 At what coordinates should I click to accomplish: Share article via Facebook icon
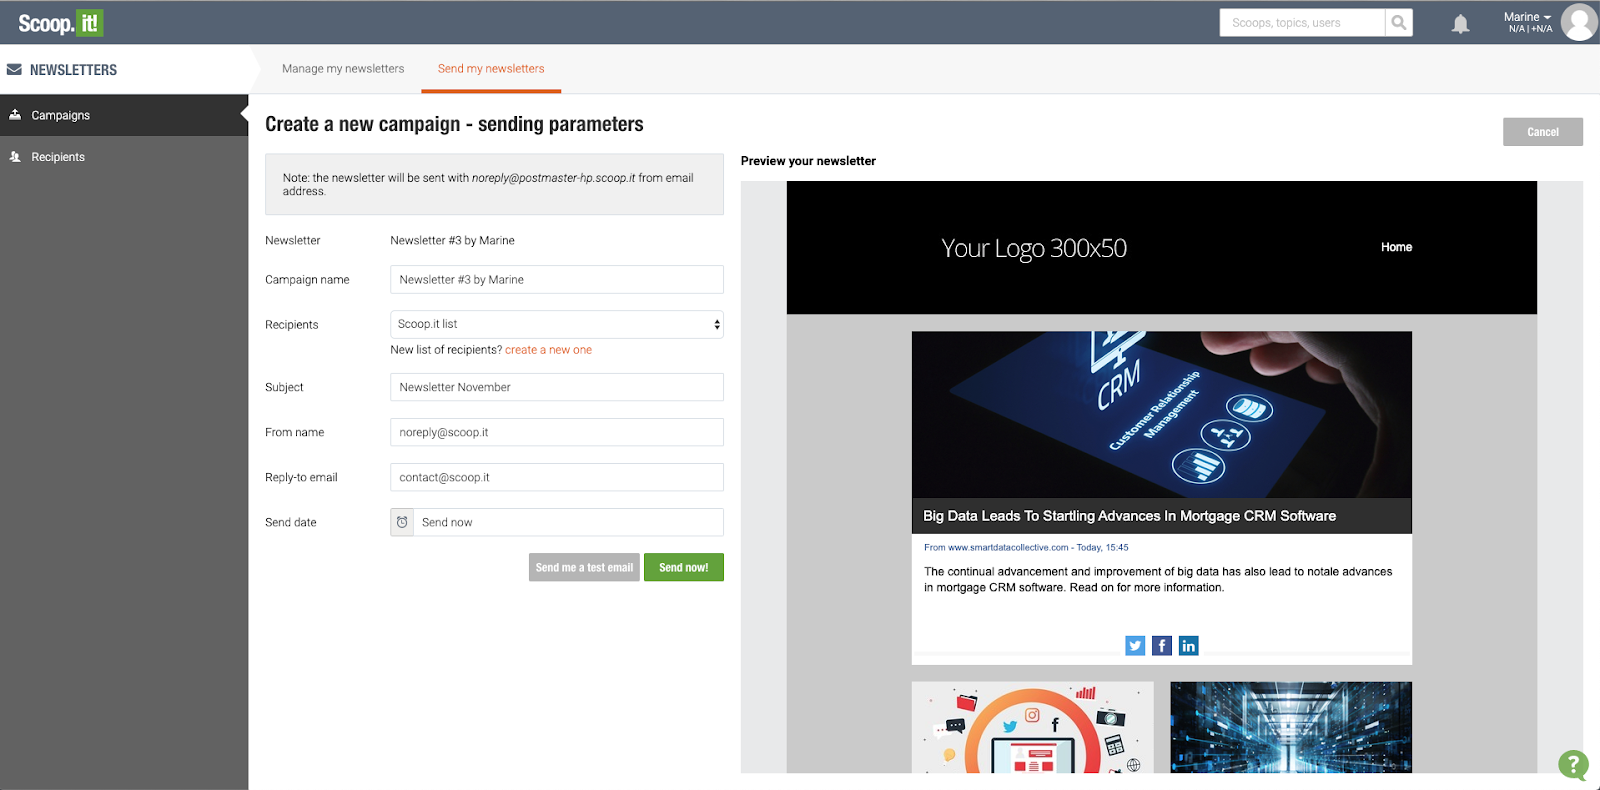pyautogui.click(x=1162, y=646)
